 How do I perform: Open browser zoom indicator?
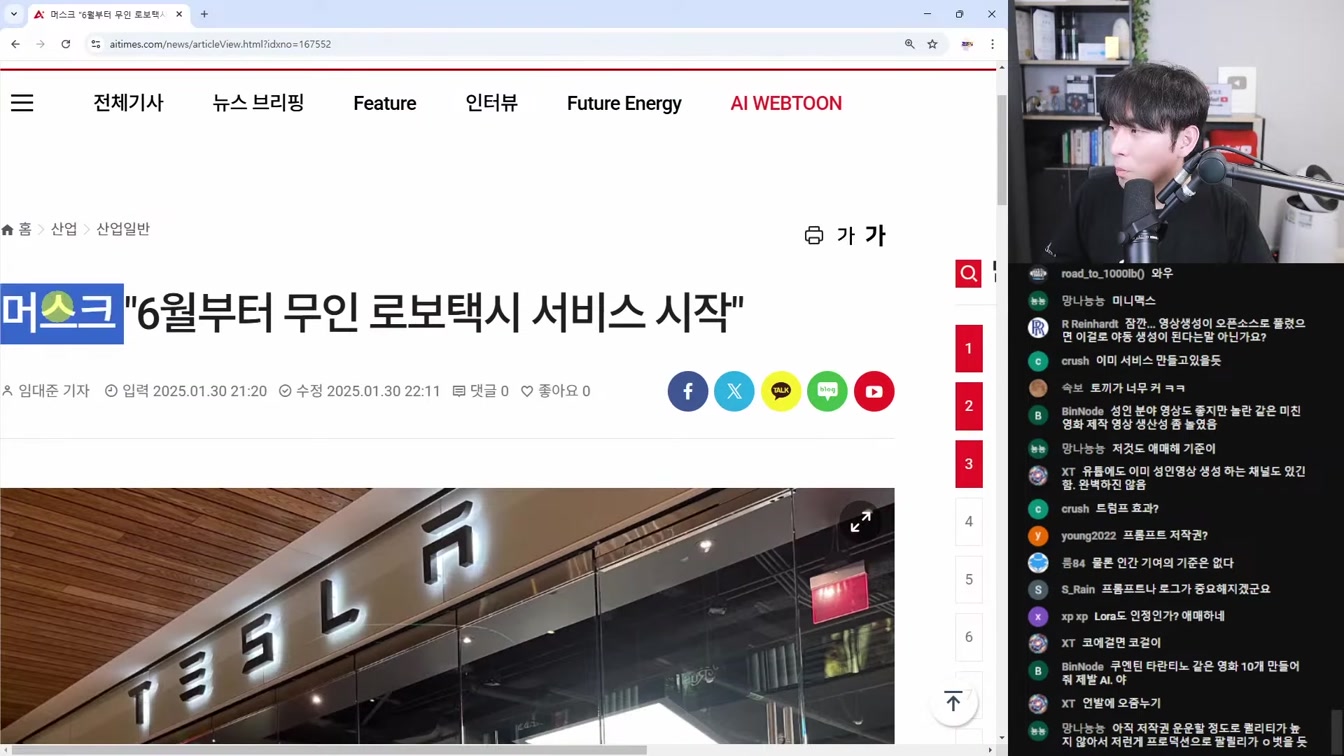click(909, 44)
